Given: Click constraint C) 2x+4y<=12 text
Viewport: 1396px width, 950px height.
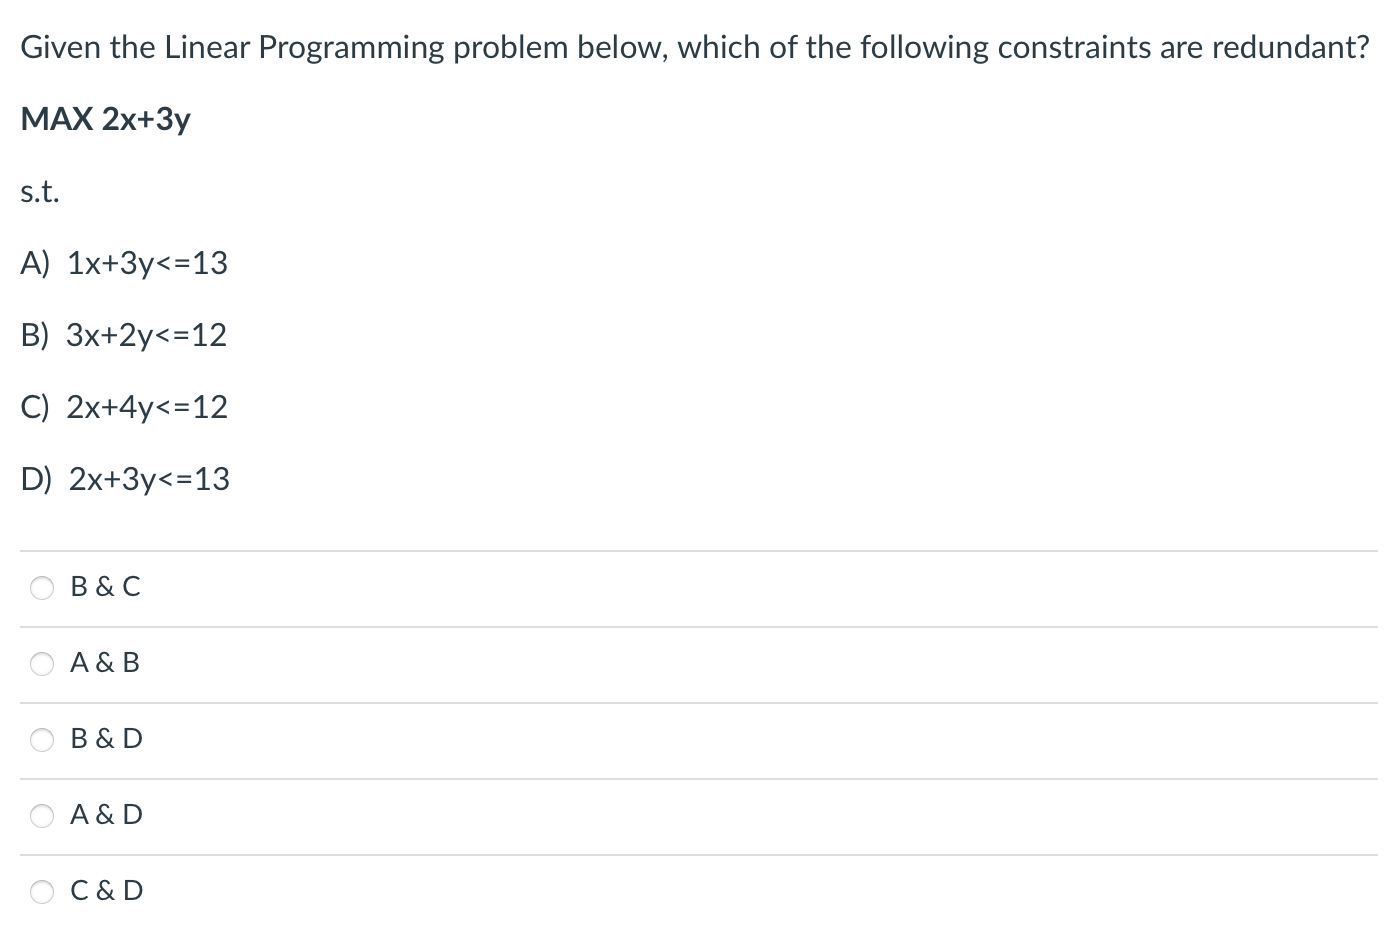Looking at the screenshot, I should pos(123,407).
